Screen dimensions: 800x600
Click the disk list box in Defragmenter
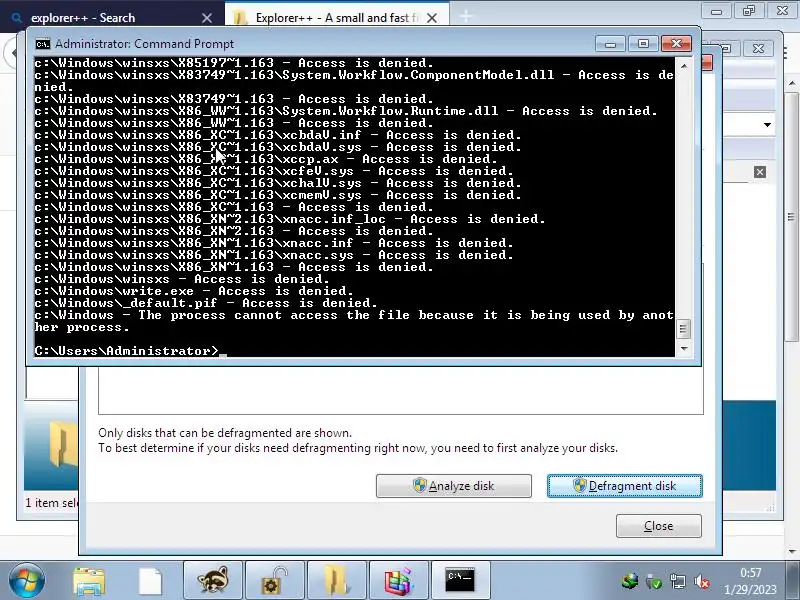click(401, 390)
